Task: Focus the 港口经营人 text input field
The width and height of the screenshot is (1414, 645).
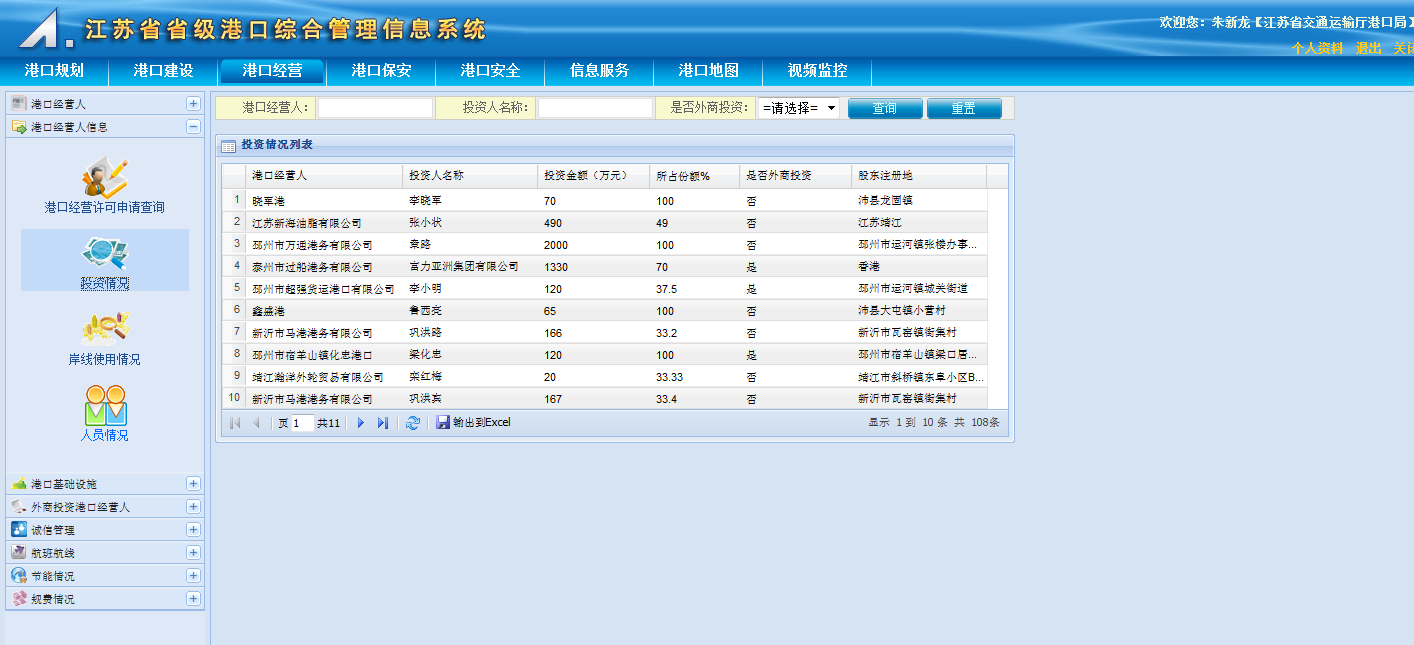Action: (375, 108)
